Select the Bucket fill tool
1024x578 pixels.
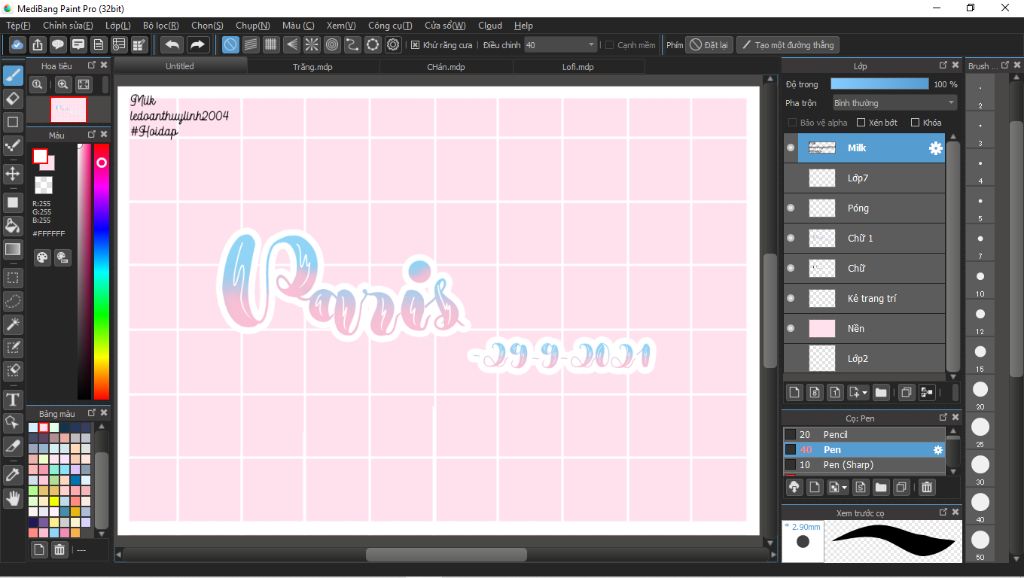tap(12, 226)
